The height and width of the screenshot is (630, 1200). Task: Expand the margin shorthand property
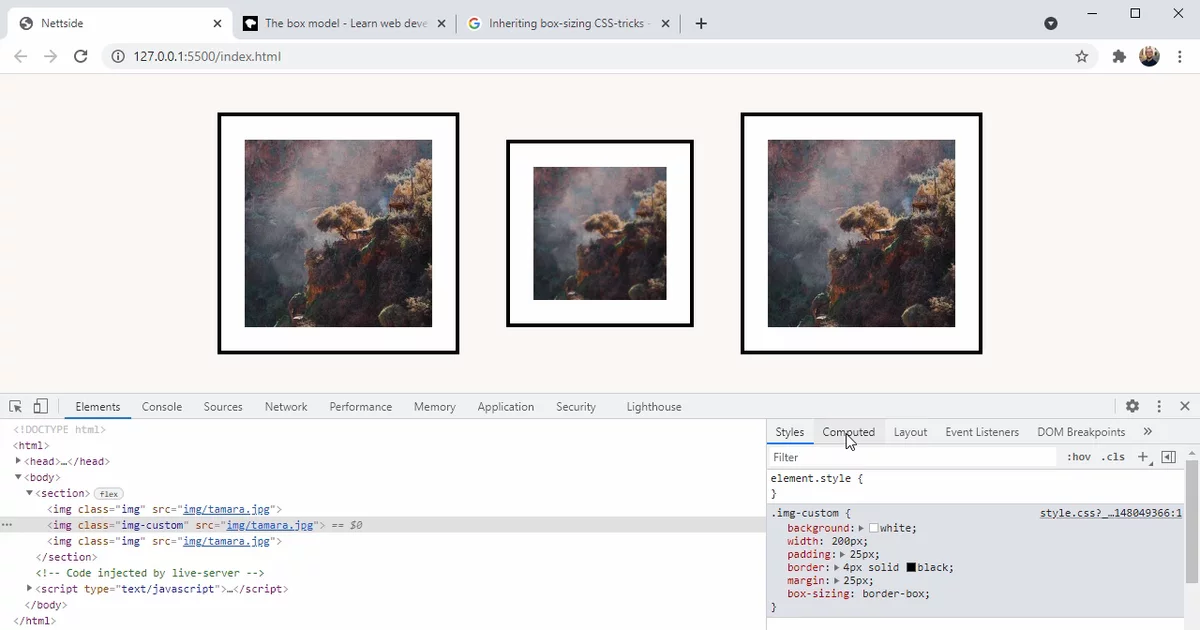point(837,580)
